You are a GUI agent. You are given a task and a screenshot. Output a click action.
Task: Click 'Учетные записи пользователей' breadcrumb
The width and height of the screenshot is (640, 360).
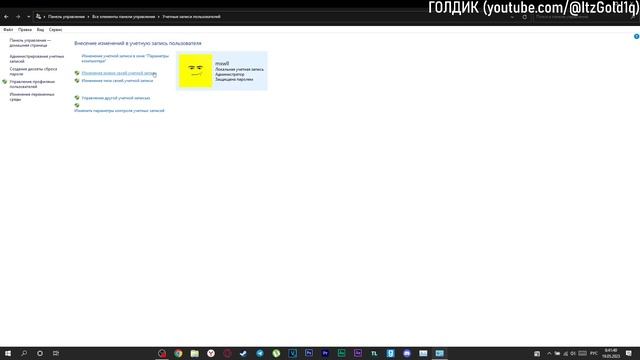pyautogui.click(x=191, y=17)
